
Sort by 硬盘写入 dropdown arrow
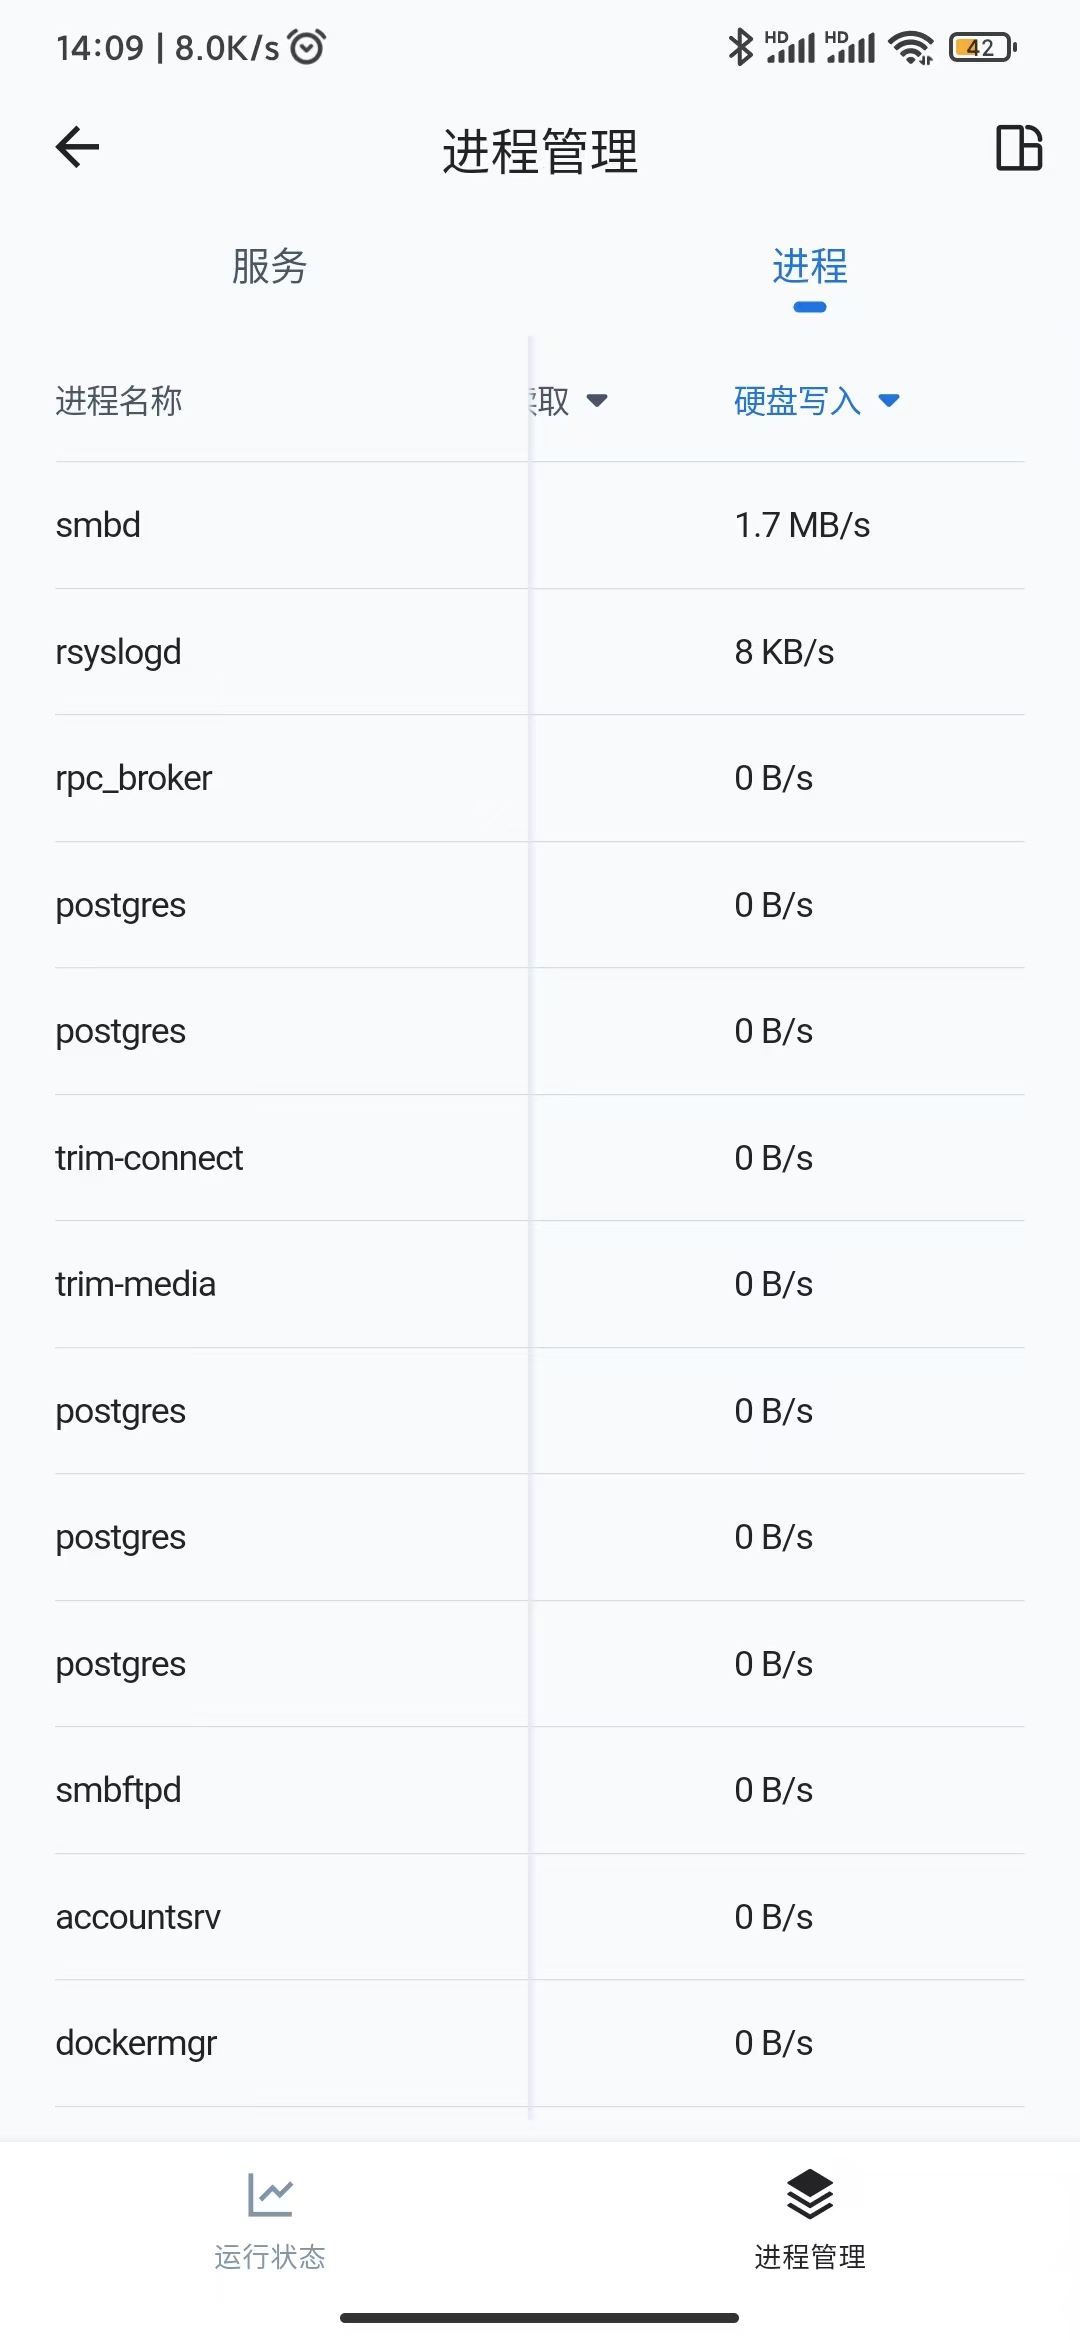coord(889,401)
